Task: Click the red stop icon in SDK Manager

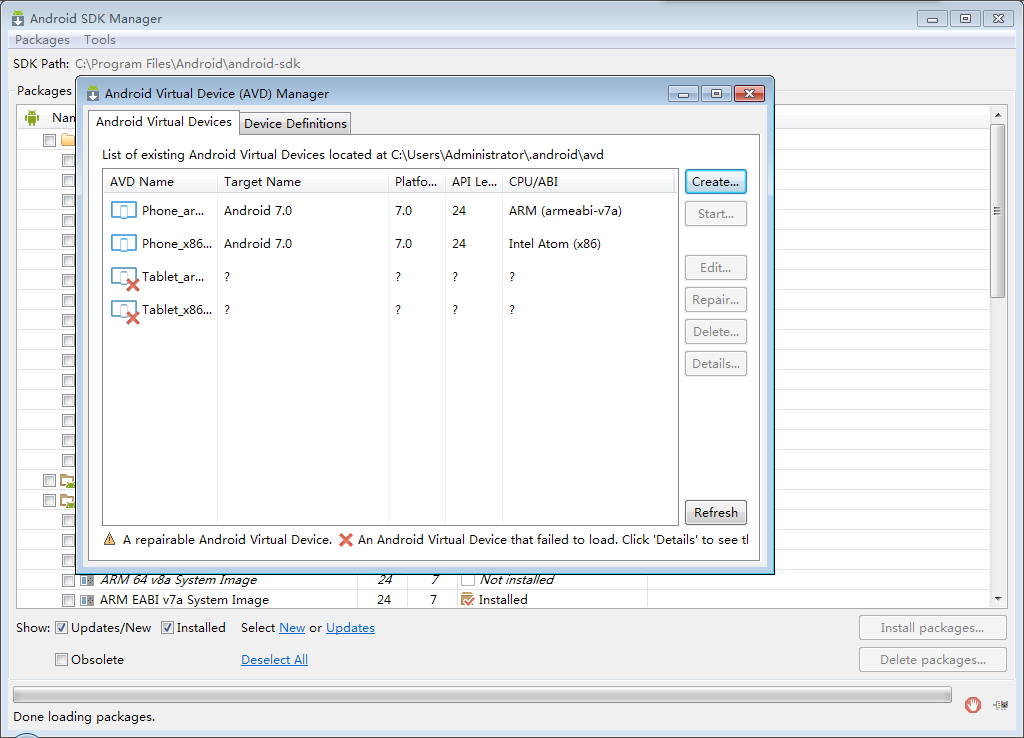Action: click(973, 705)
